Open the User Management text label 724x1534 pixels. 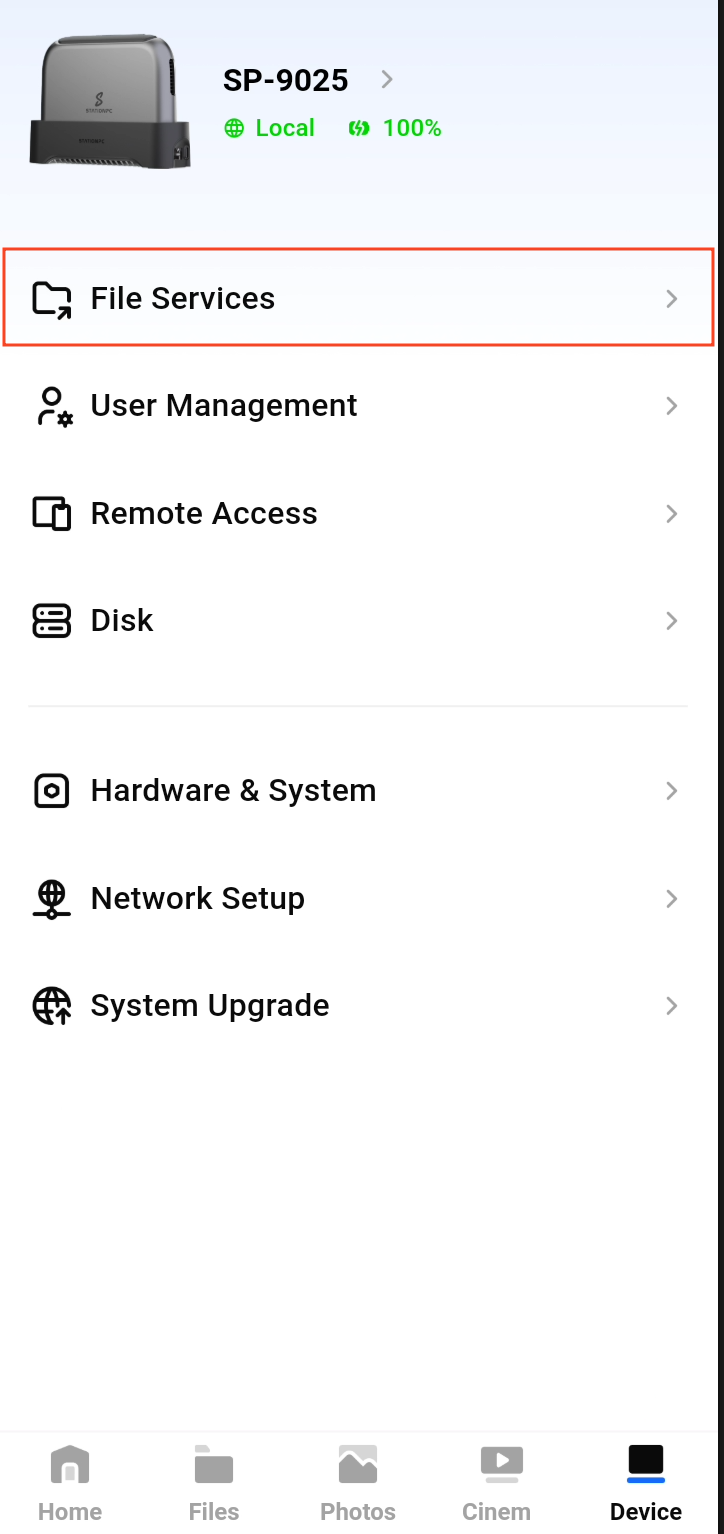point(224,406)
